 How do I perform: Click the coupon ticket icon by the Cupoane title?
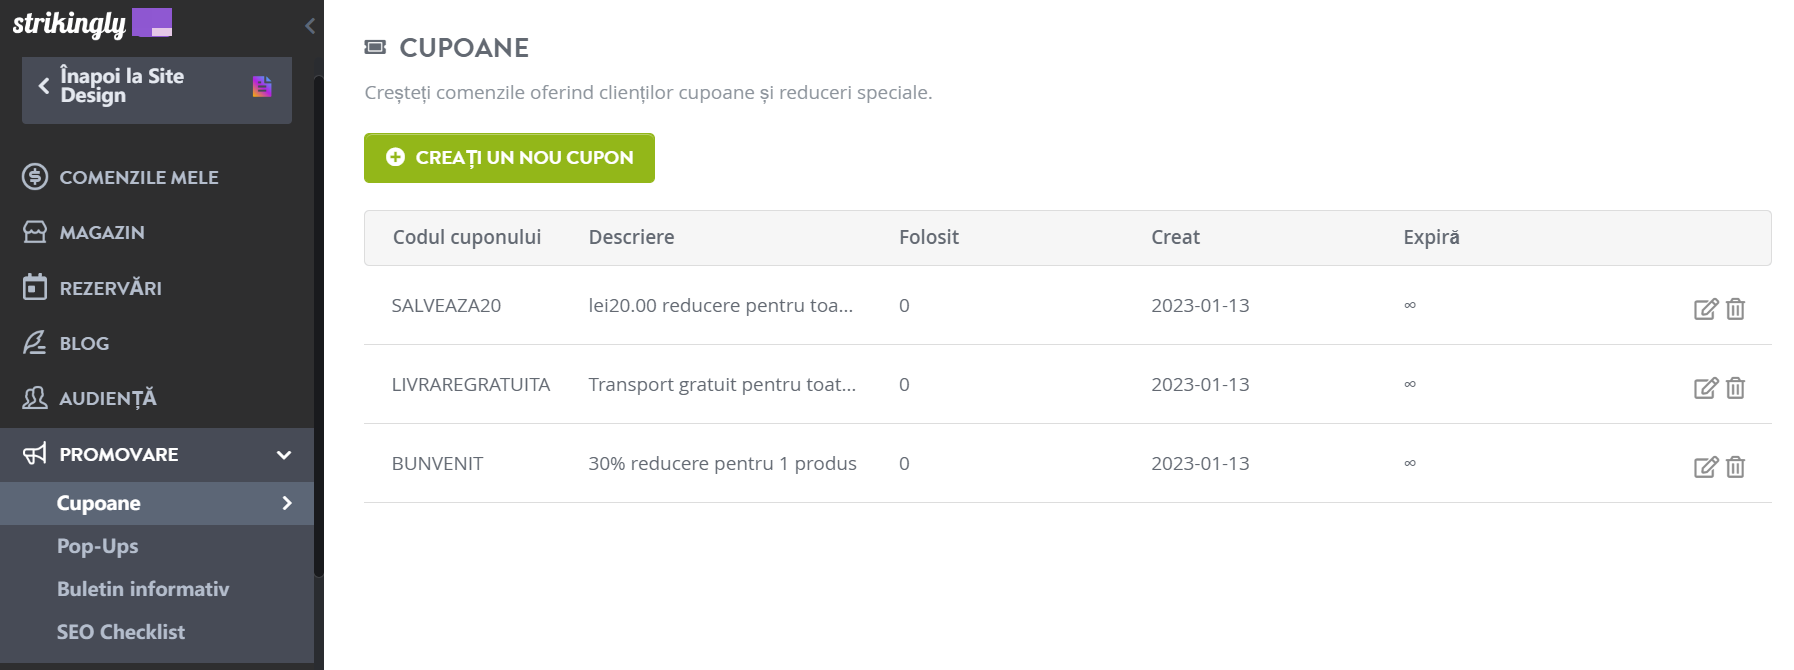[x=375, y=47]
